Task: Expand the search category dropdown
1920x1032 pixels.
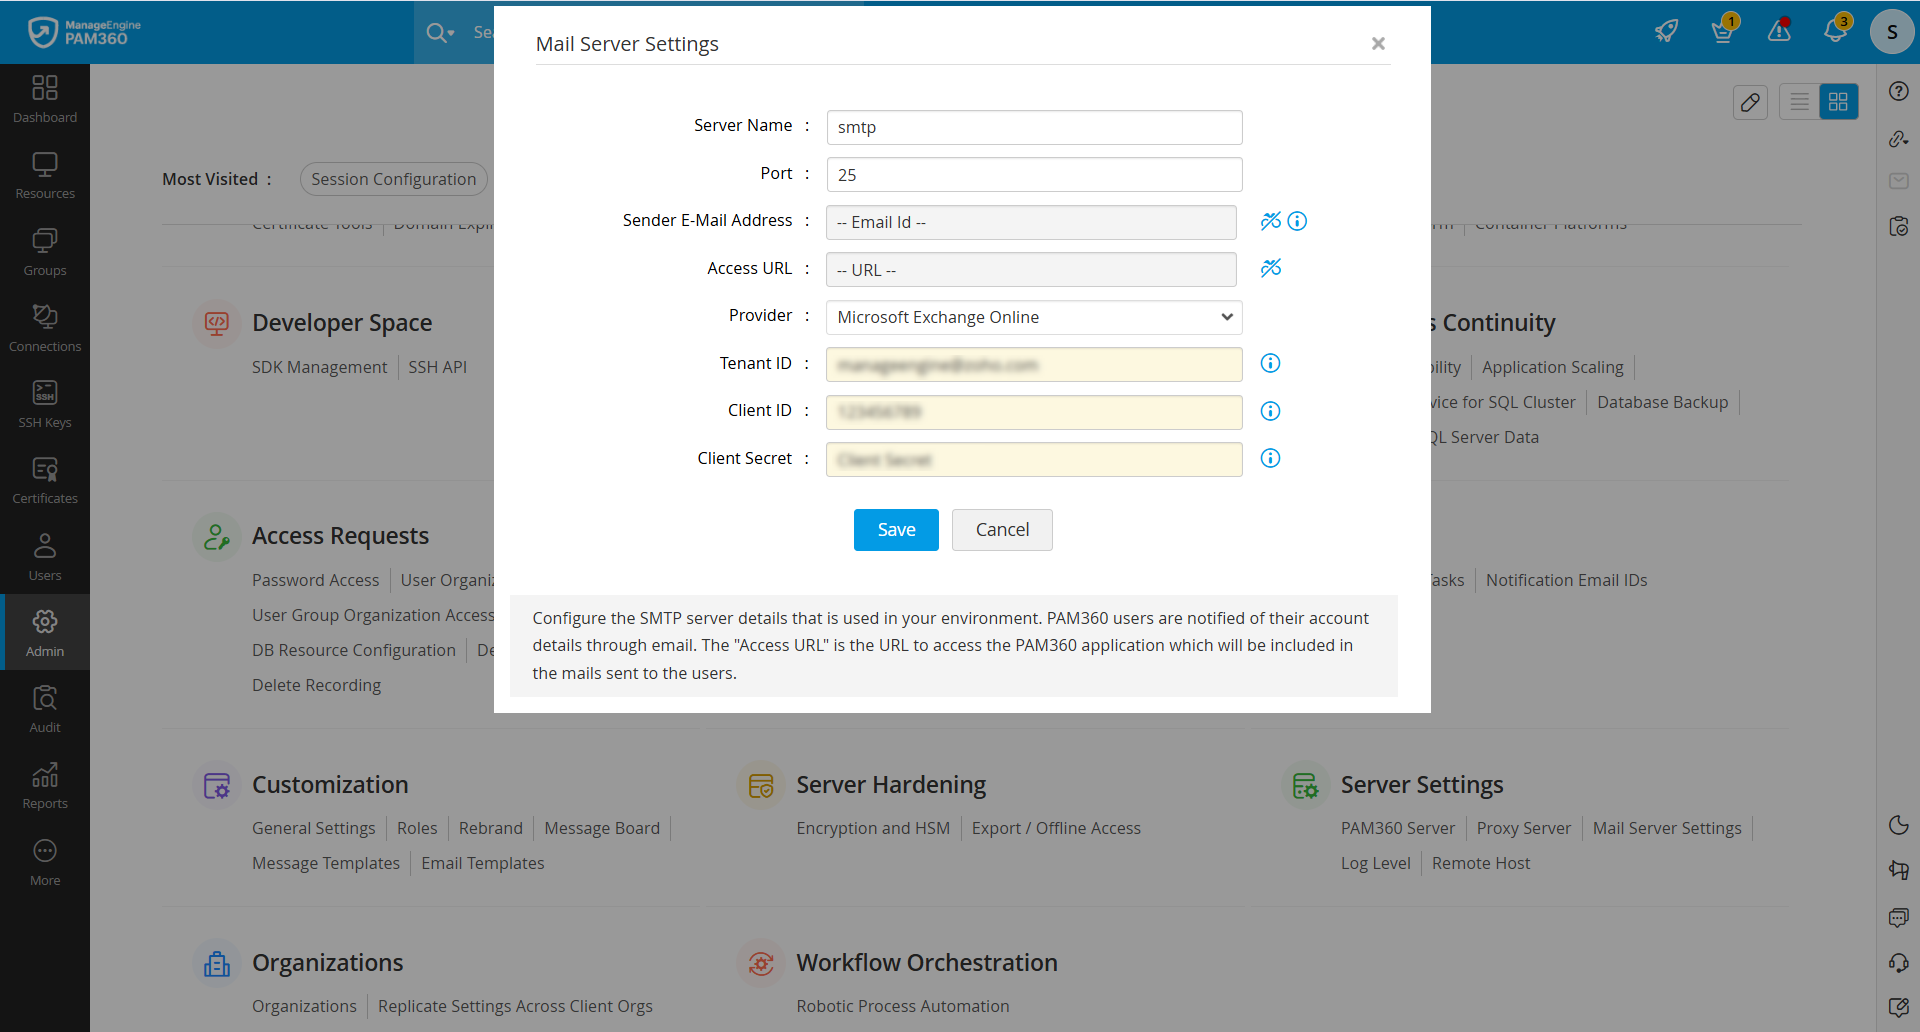Action: coord(452,32)
